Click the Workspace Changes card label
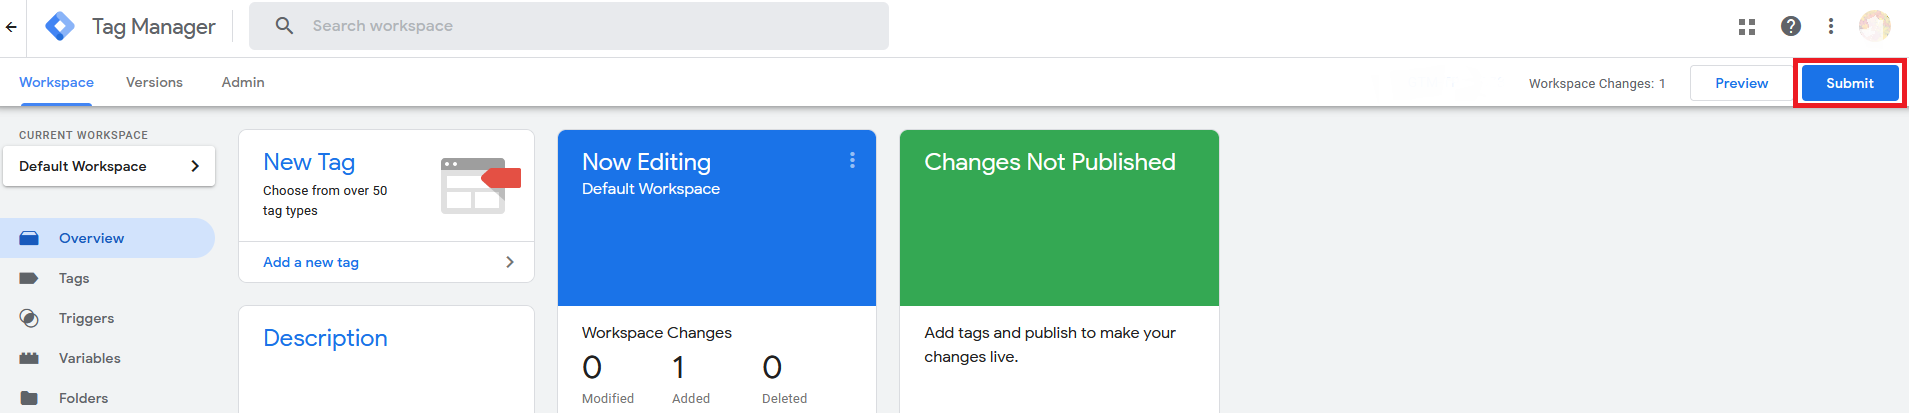The width and height of the screenshot is (1909, 413). pyautogui.click(x=657, y=333)
